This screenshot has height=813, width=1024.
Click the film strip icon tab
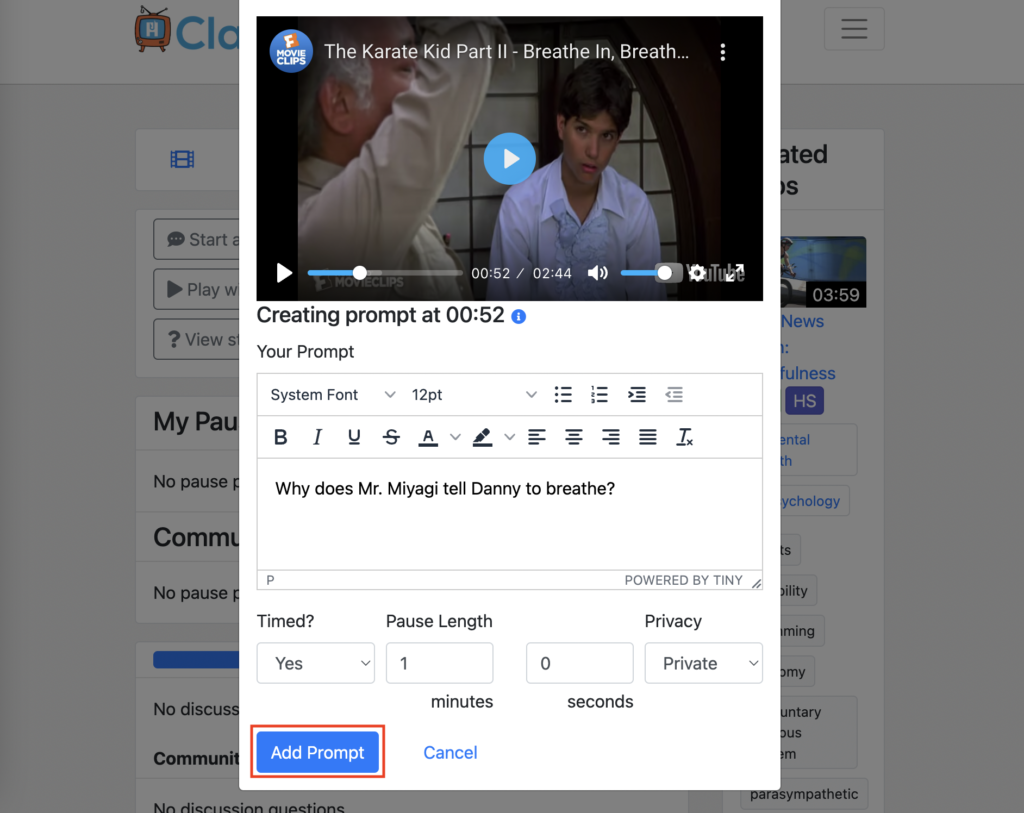182,159
